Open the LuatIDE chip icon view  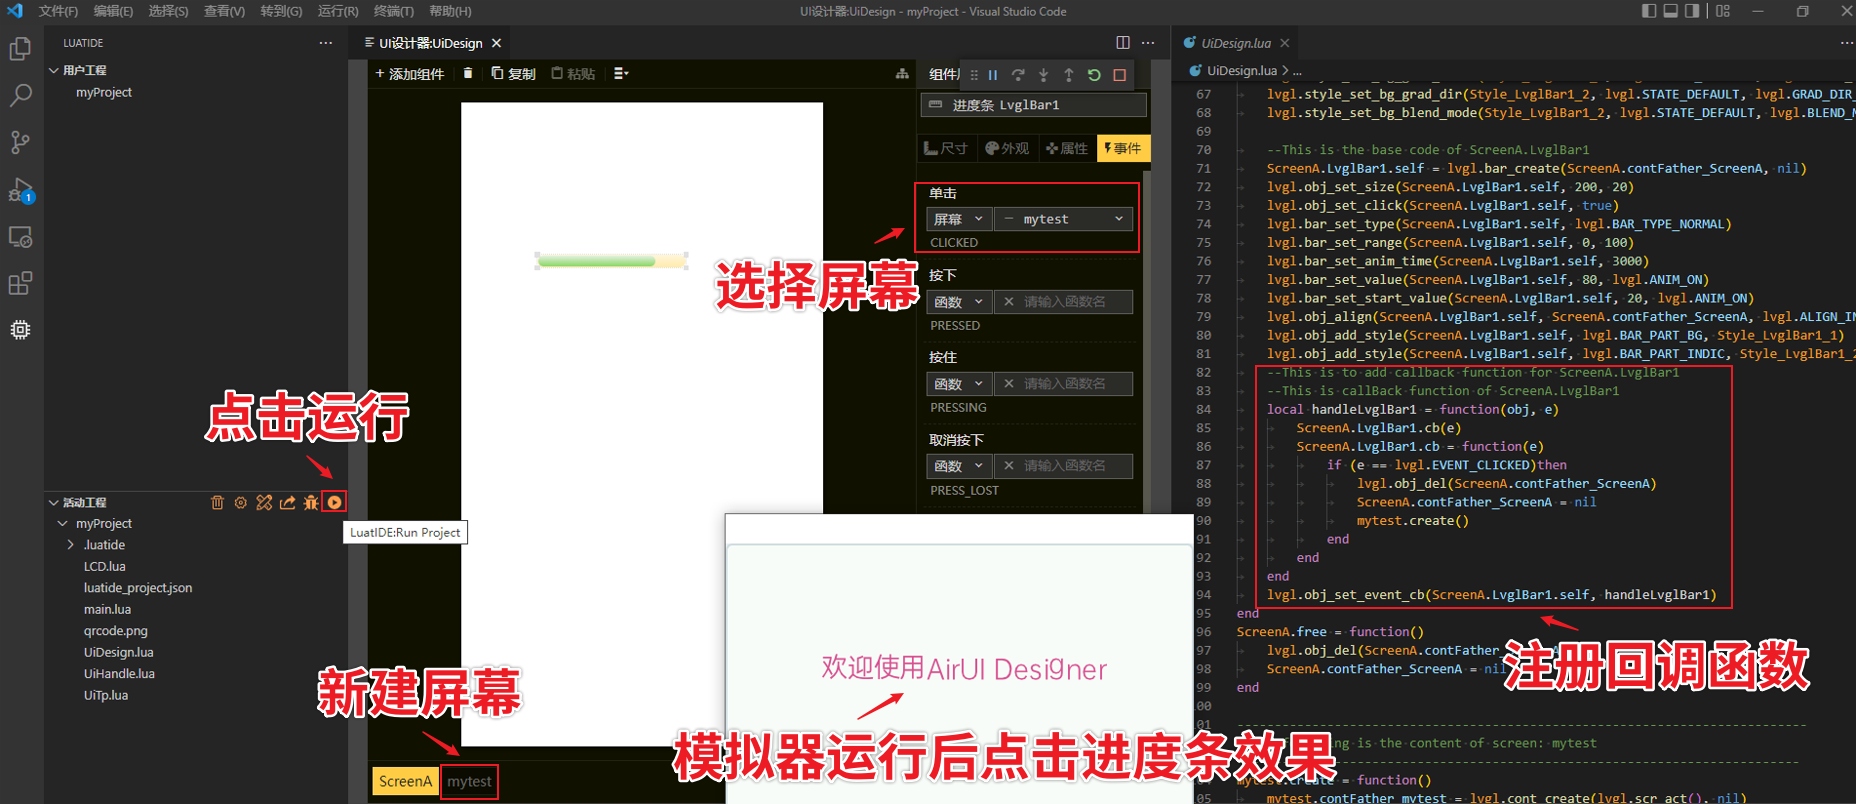[20, 329]
